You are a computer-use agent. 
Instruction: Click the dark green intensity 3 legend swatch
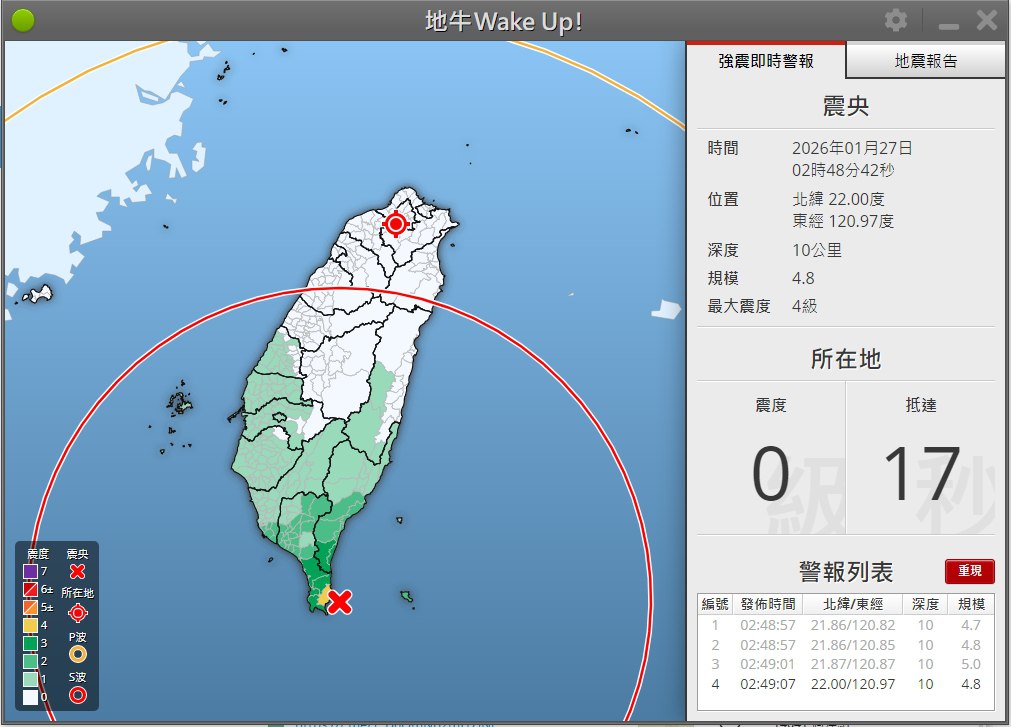(x=30, y=643)
